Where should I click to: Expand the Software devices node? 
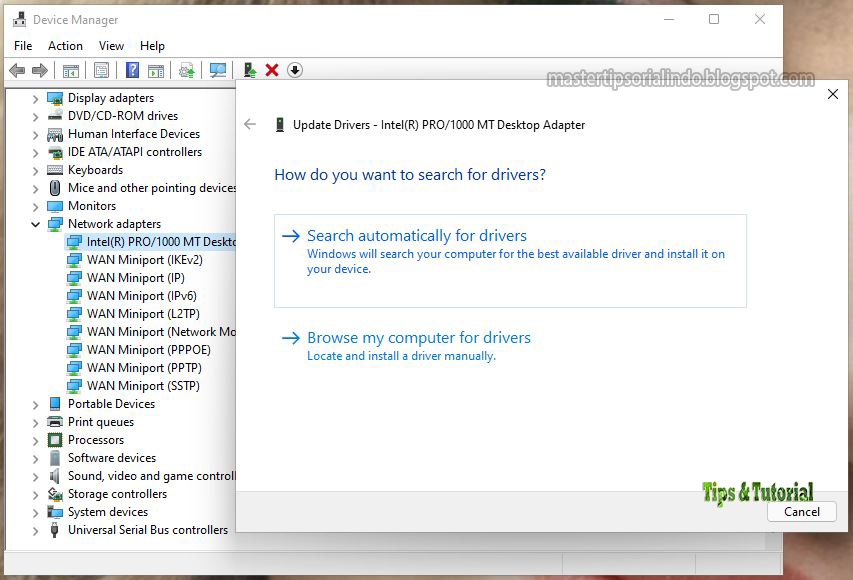coord(35,458)
